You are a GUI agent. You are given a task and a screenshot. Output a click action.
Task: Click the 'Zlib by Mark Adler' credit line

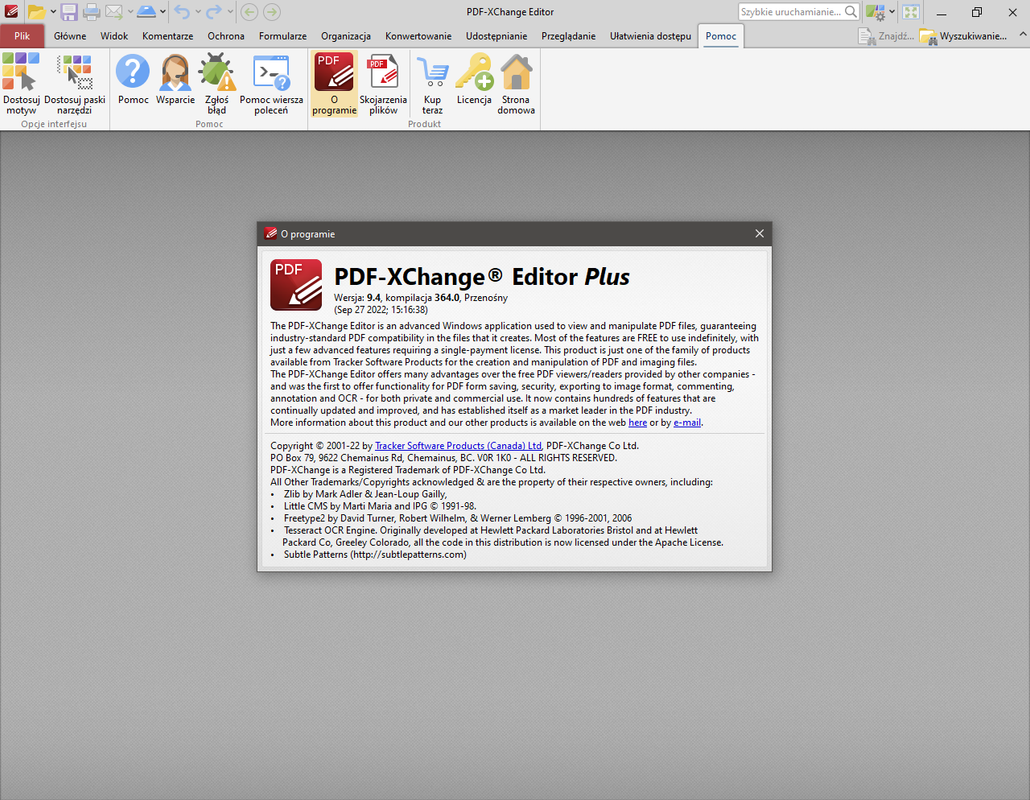pyautogui.click(x=365, y=494)
